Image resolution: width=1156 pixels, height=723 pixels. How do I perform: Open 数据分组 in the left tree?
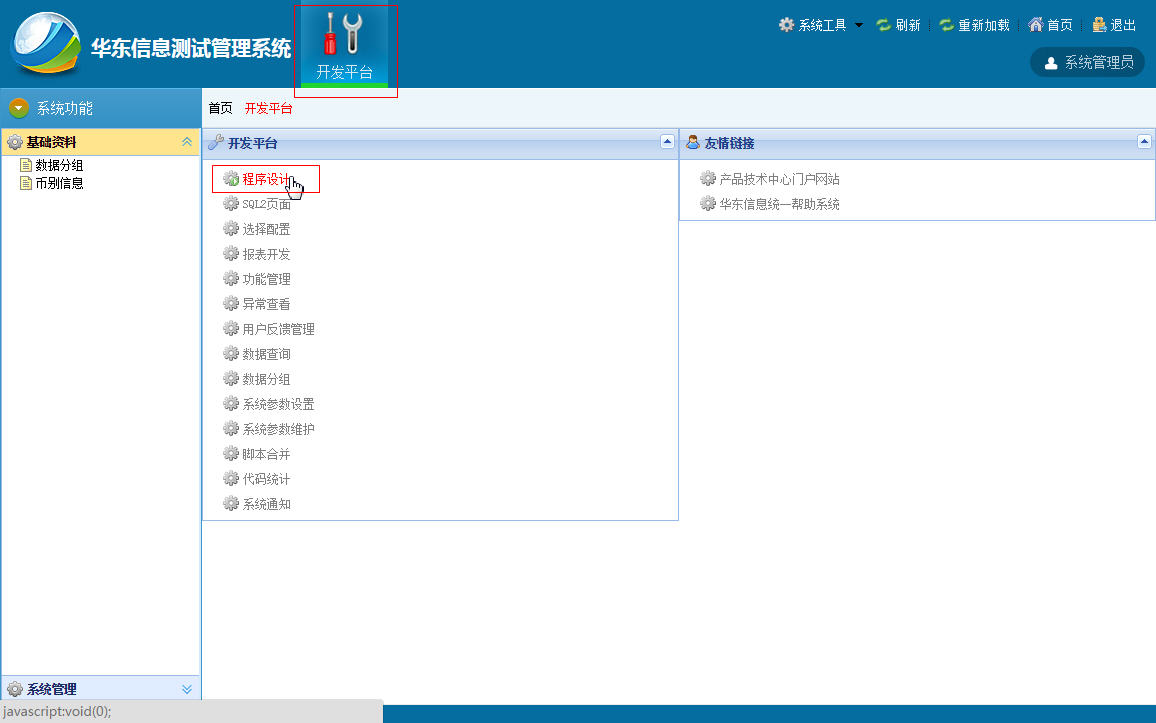[x=59, y=165]
